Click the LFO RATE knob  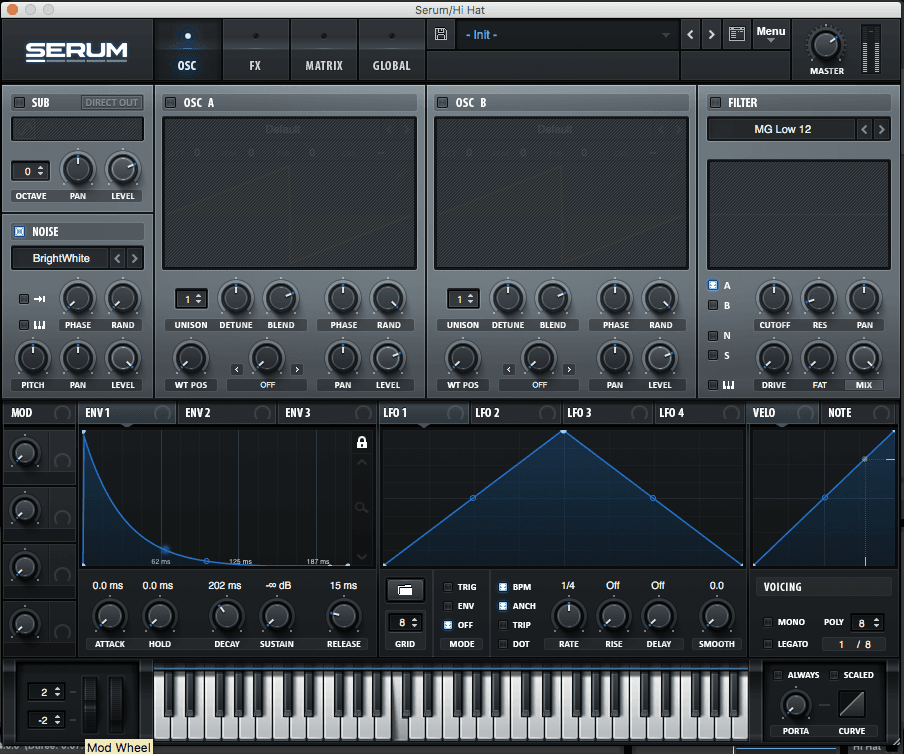coord(568,616)
